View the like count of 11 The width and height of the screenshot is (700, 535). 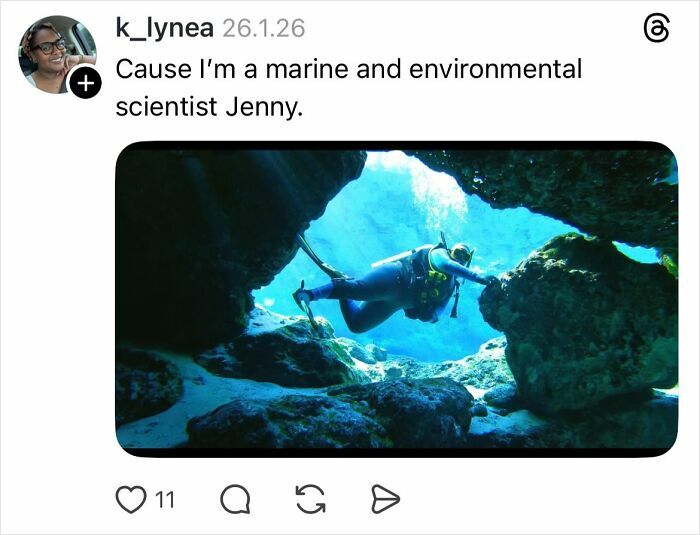tap(164, 498)
